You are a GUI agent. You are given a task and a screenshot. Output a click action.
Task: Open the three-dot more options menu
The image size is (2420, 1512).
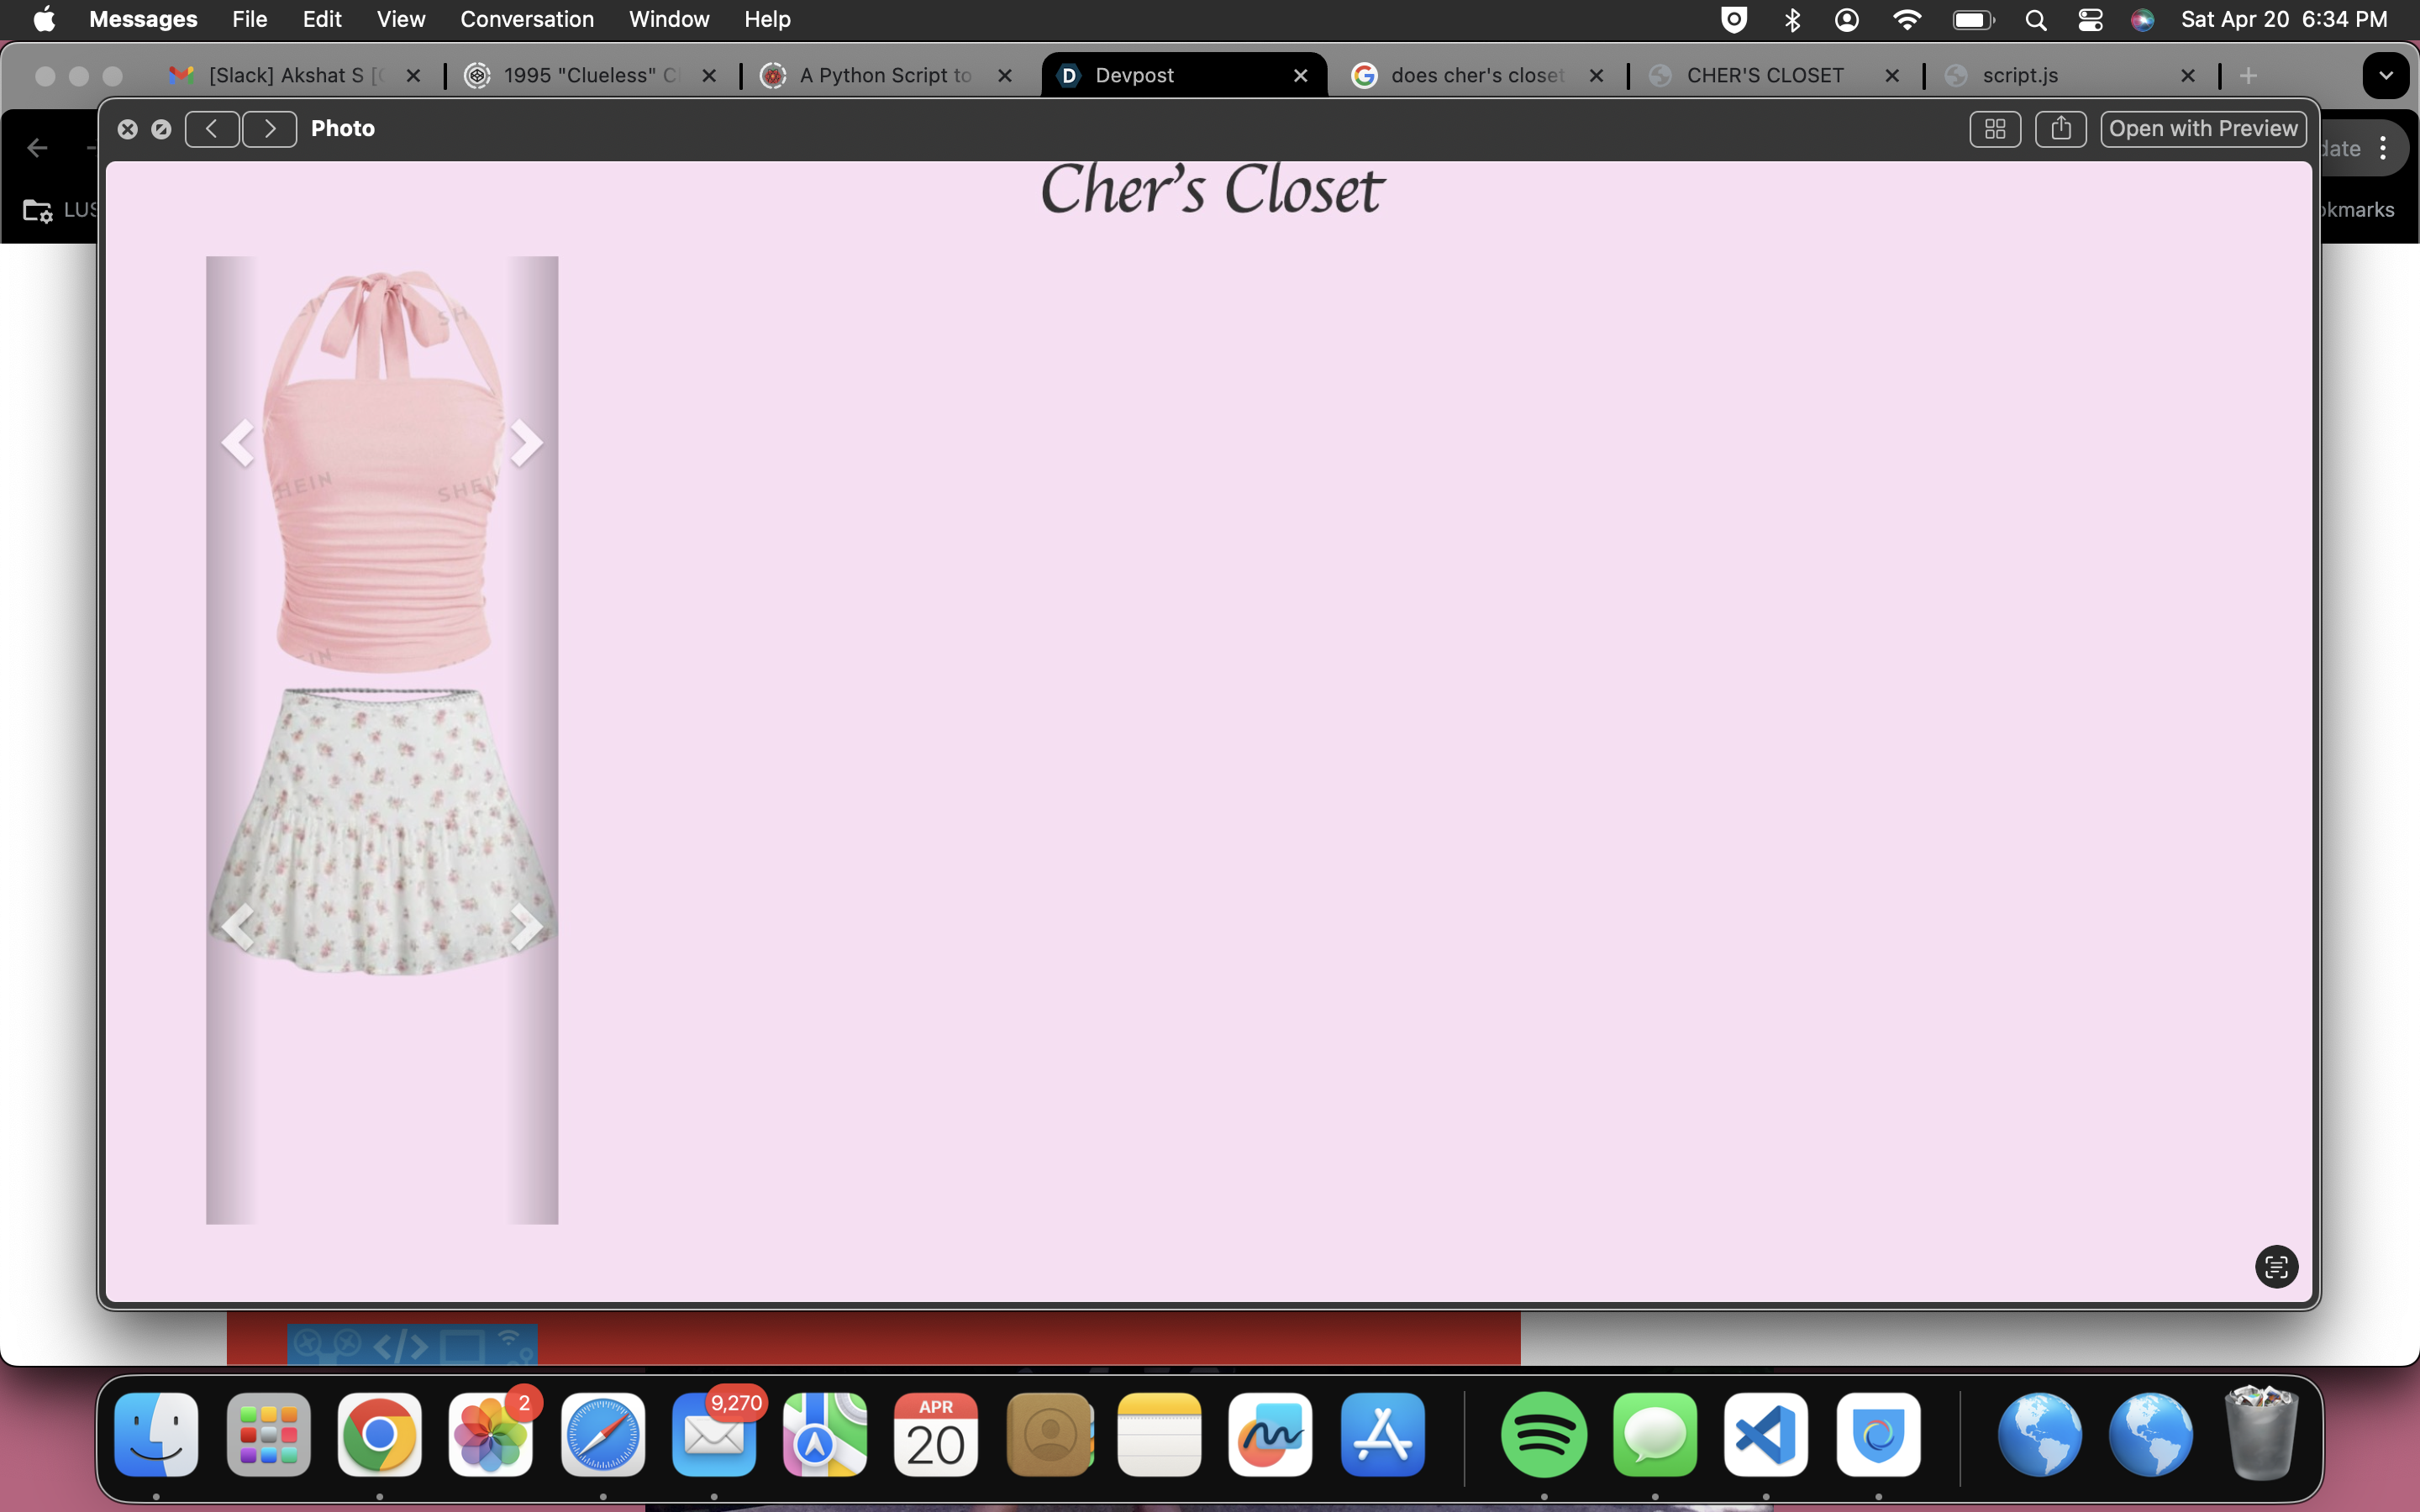[x=2384, y=147]
